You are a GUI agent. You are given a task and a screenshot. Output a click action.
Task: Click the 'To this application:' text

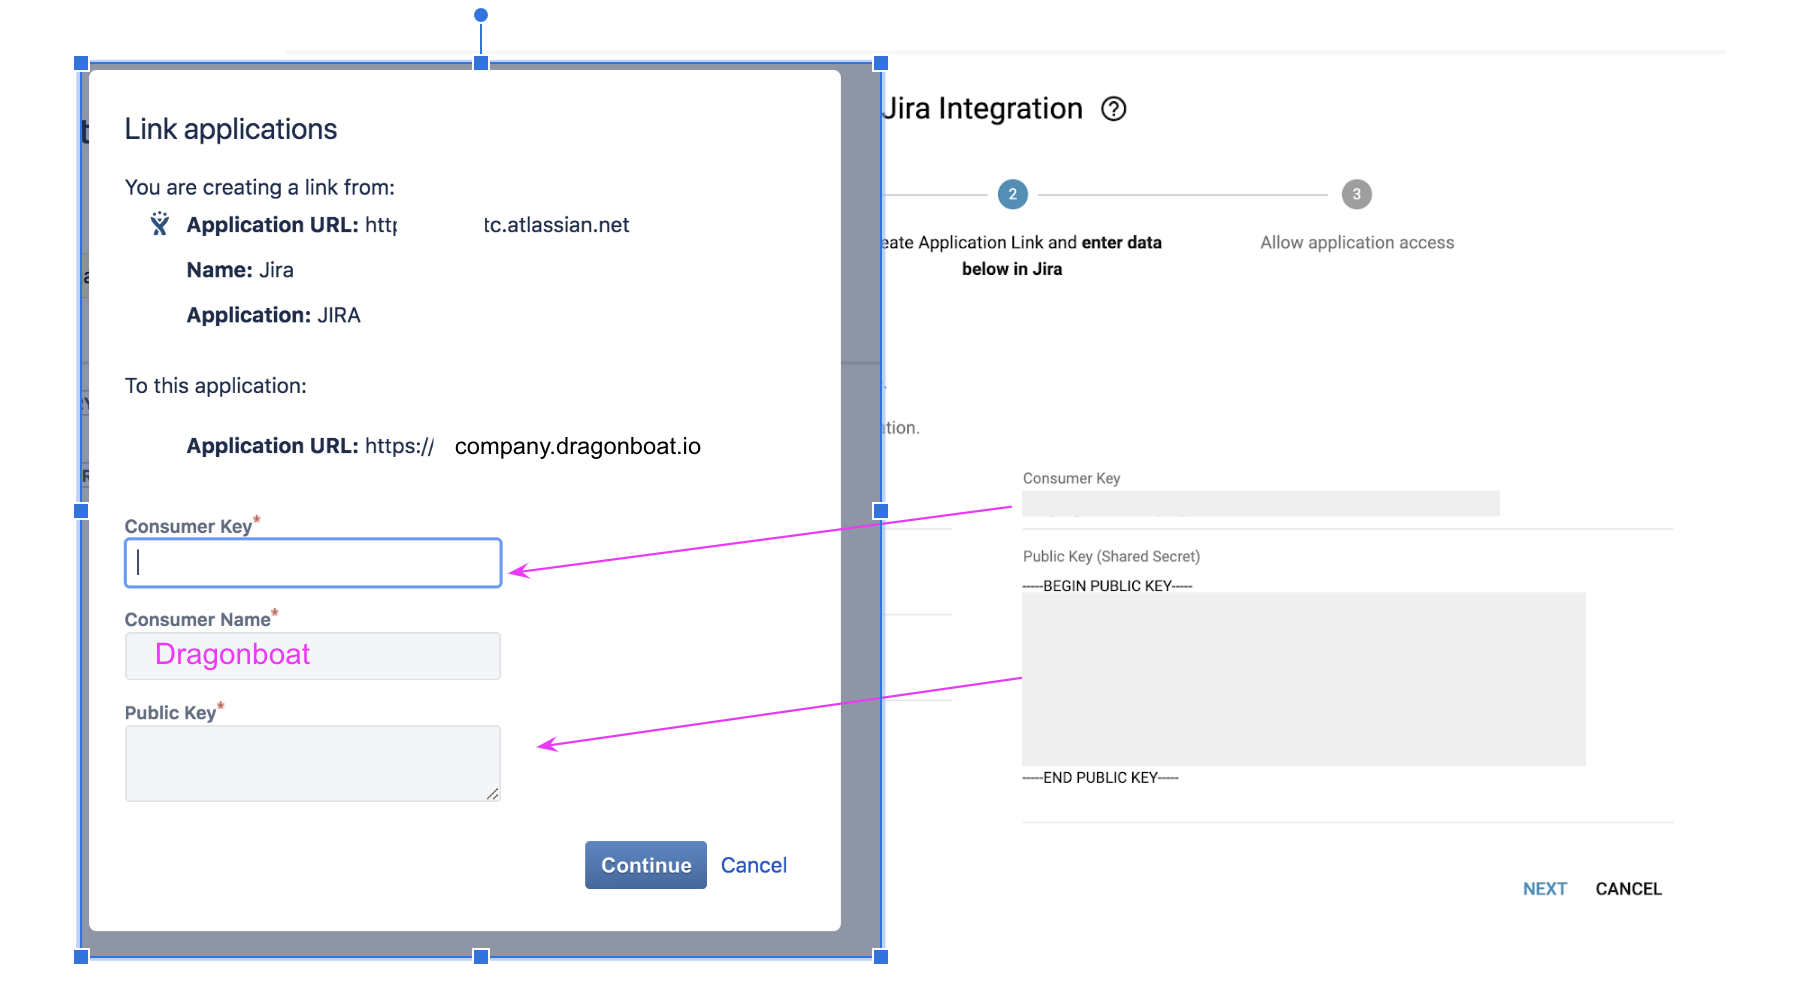coord(215,386)
